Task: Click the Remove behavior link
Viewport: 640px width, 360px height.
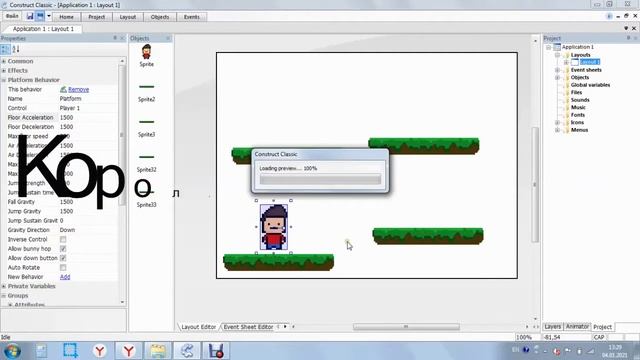Action: tap(78, 89)
